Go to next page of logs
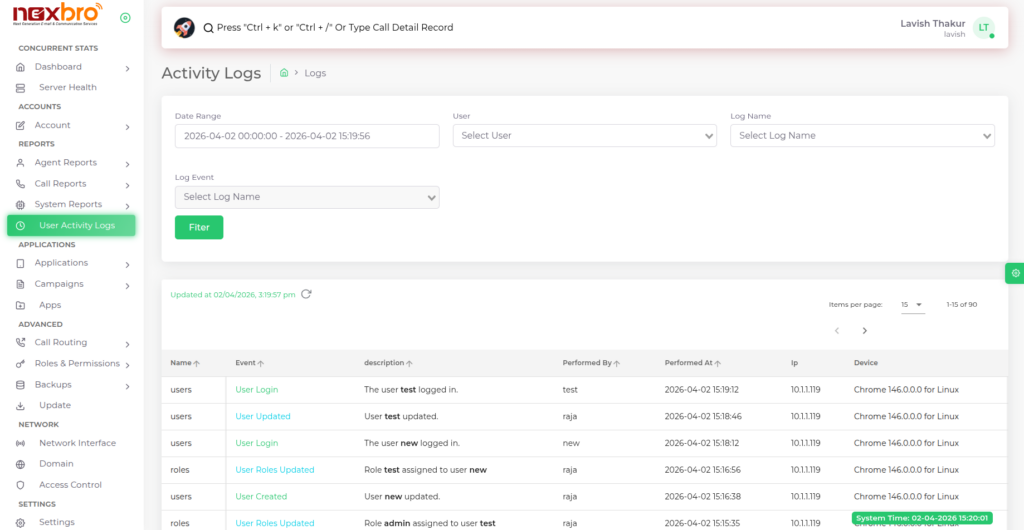Viewport: 1024px width, 530px height. point(864,331)
